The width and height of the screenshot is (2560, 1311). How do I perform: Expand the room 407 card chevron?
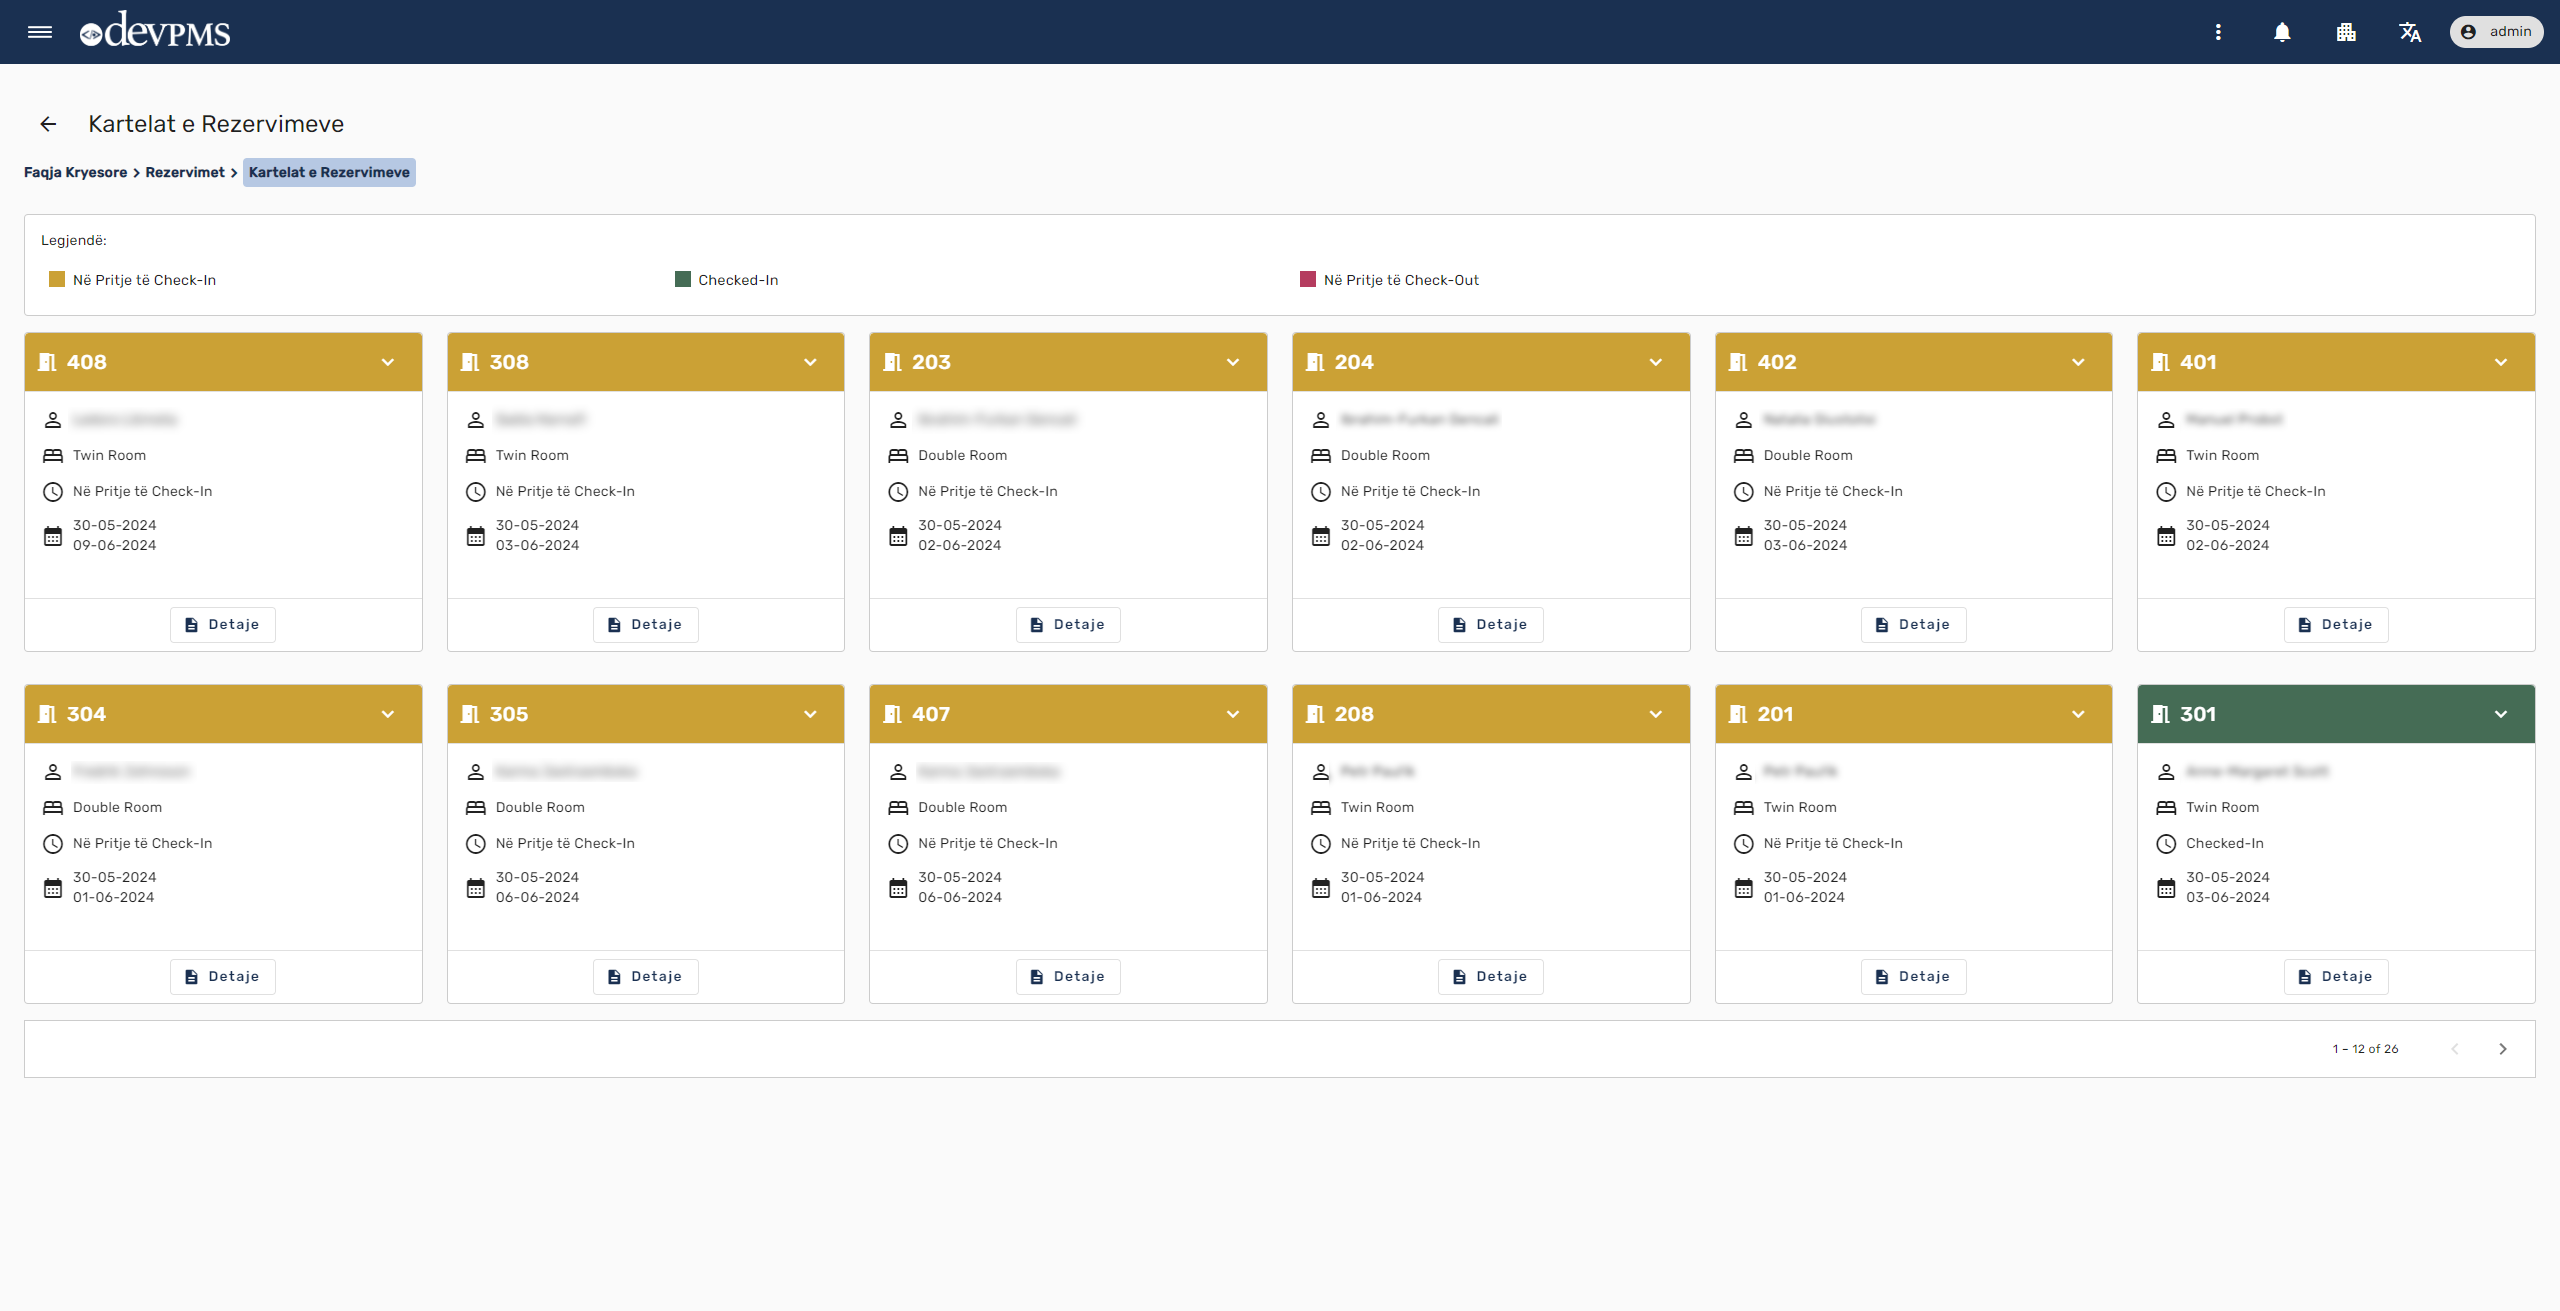coord(1233,714)
